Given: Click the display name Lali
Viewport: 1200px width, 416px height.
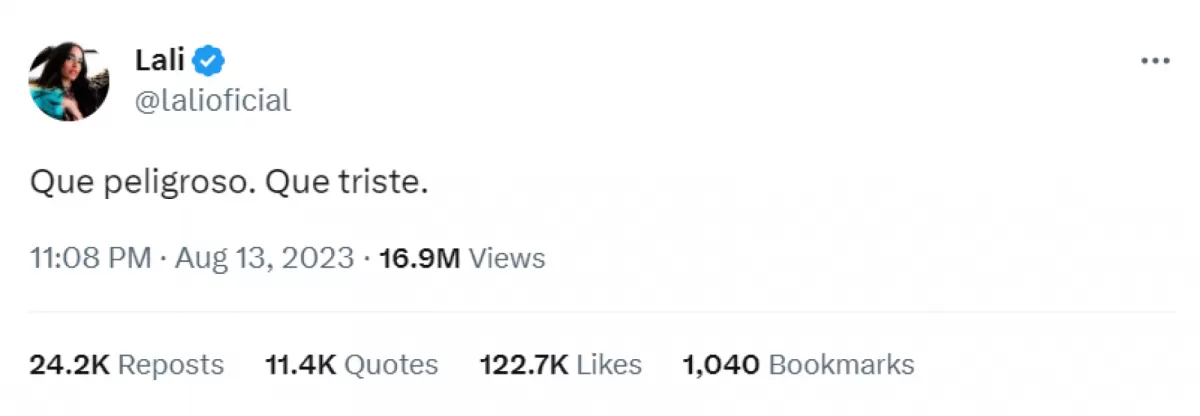Looking at the screenshot, I should [x=159, y=62].
